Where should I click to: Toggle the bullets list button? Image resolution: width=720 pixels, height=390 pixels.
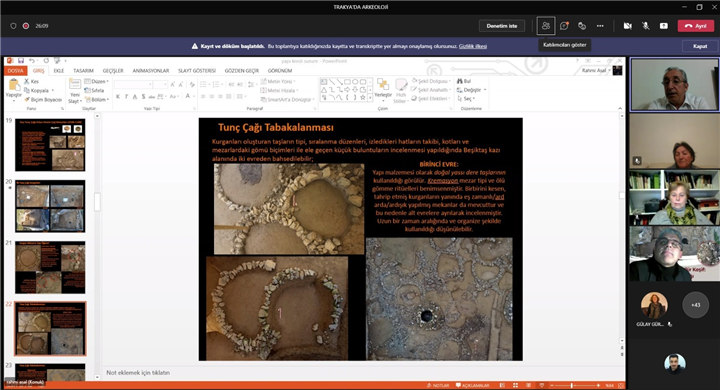pos(203,85)
